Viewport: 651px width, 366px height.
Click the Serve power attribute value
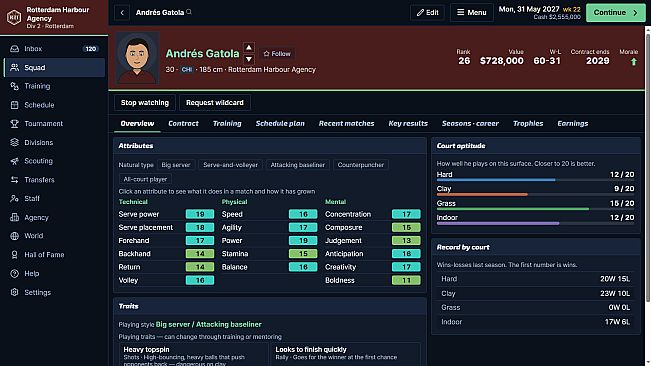[x=200, y=214]
